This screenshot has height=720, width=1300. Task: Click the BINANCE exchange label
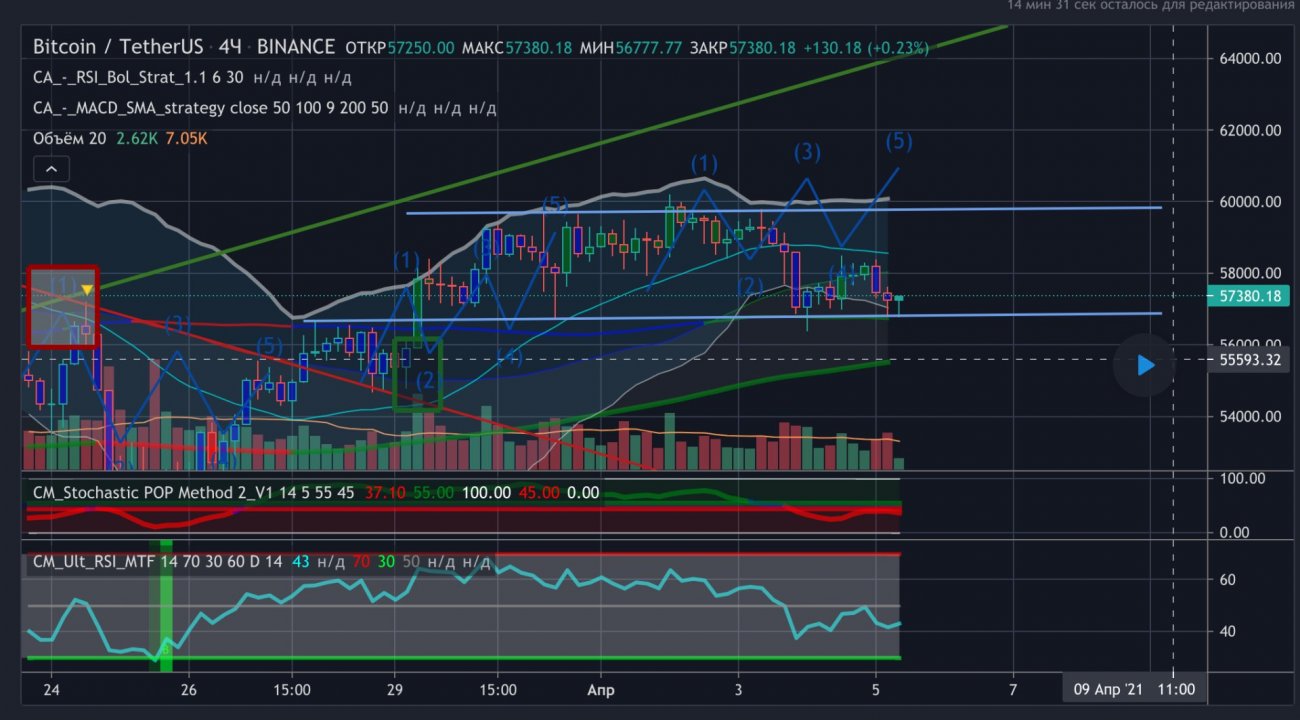(295, 47)
